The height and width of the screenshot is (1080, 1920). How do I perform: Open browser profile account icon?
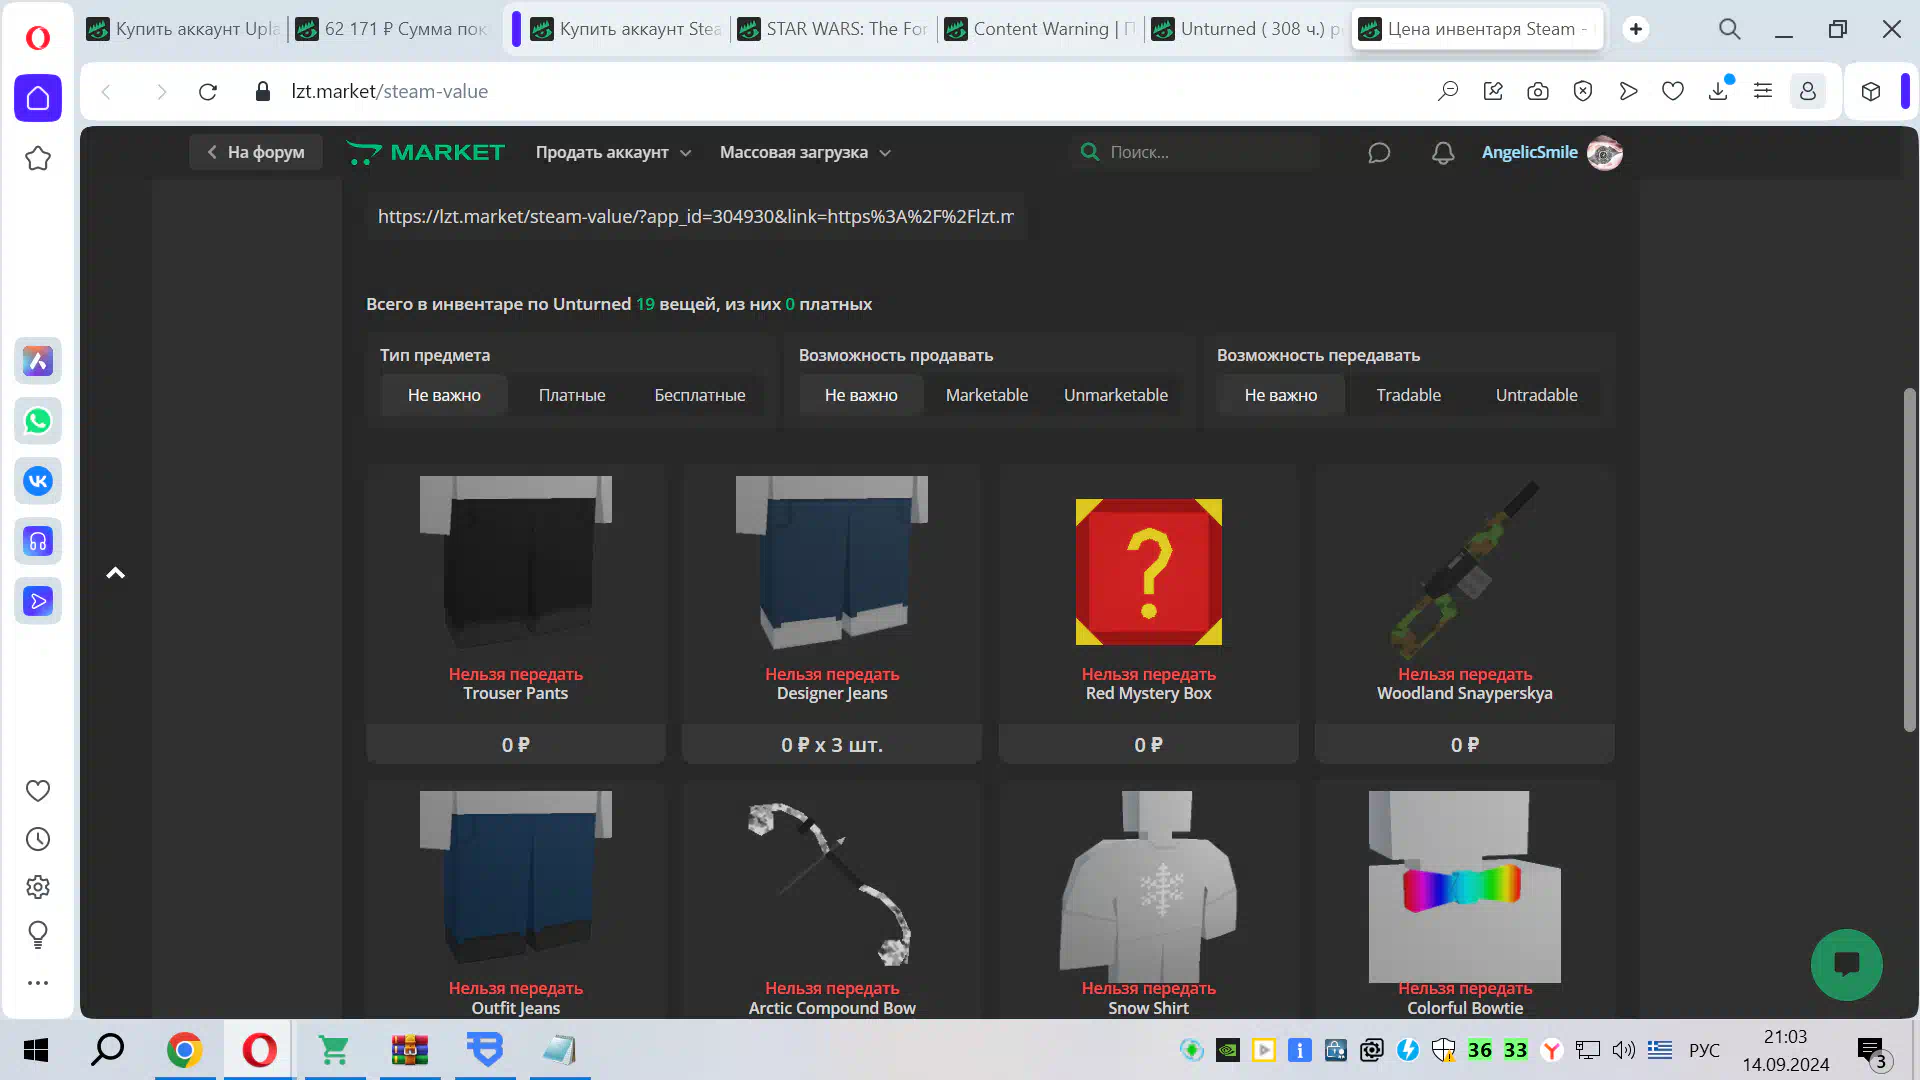tap(1808, 92)
